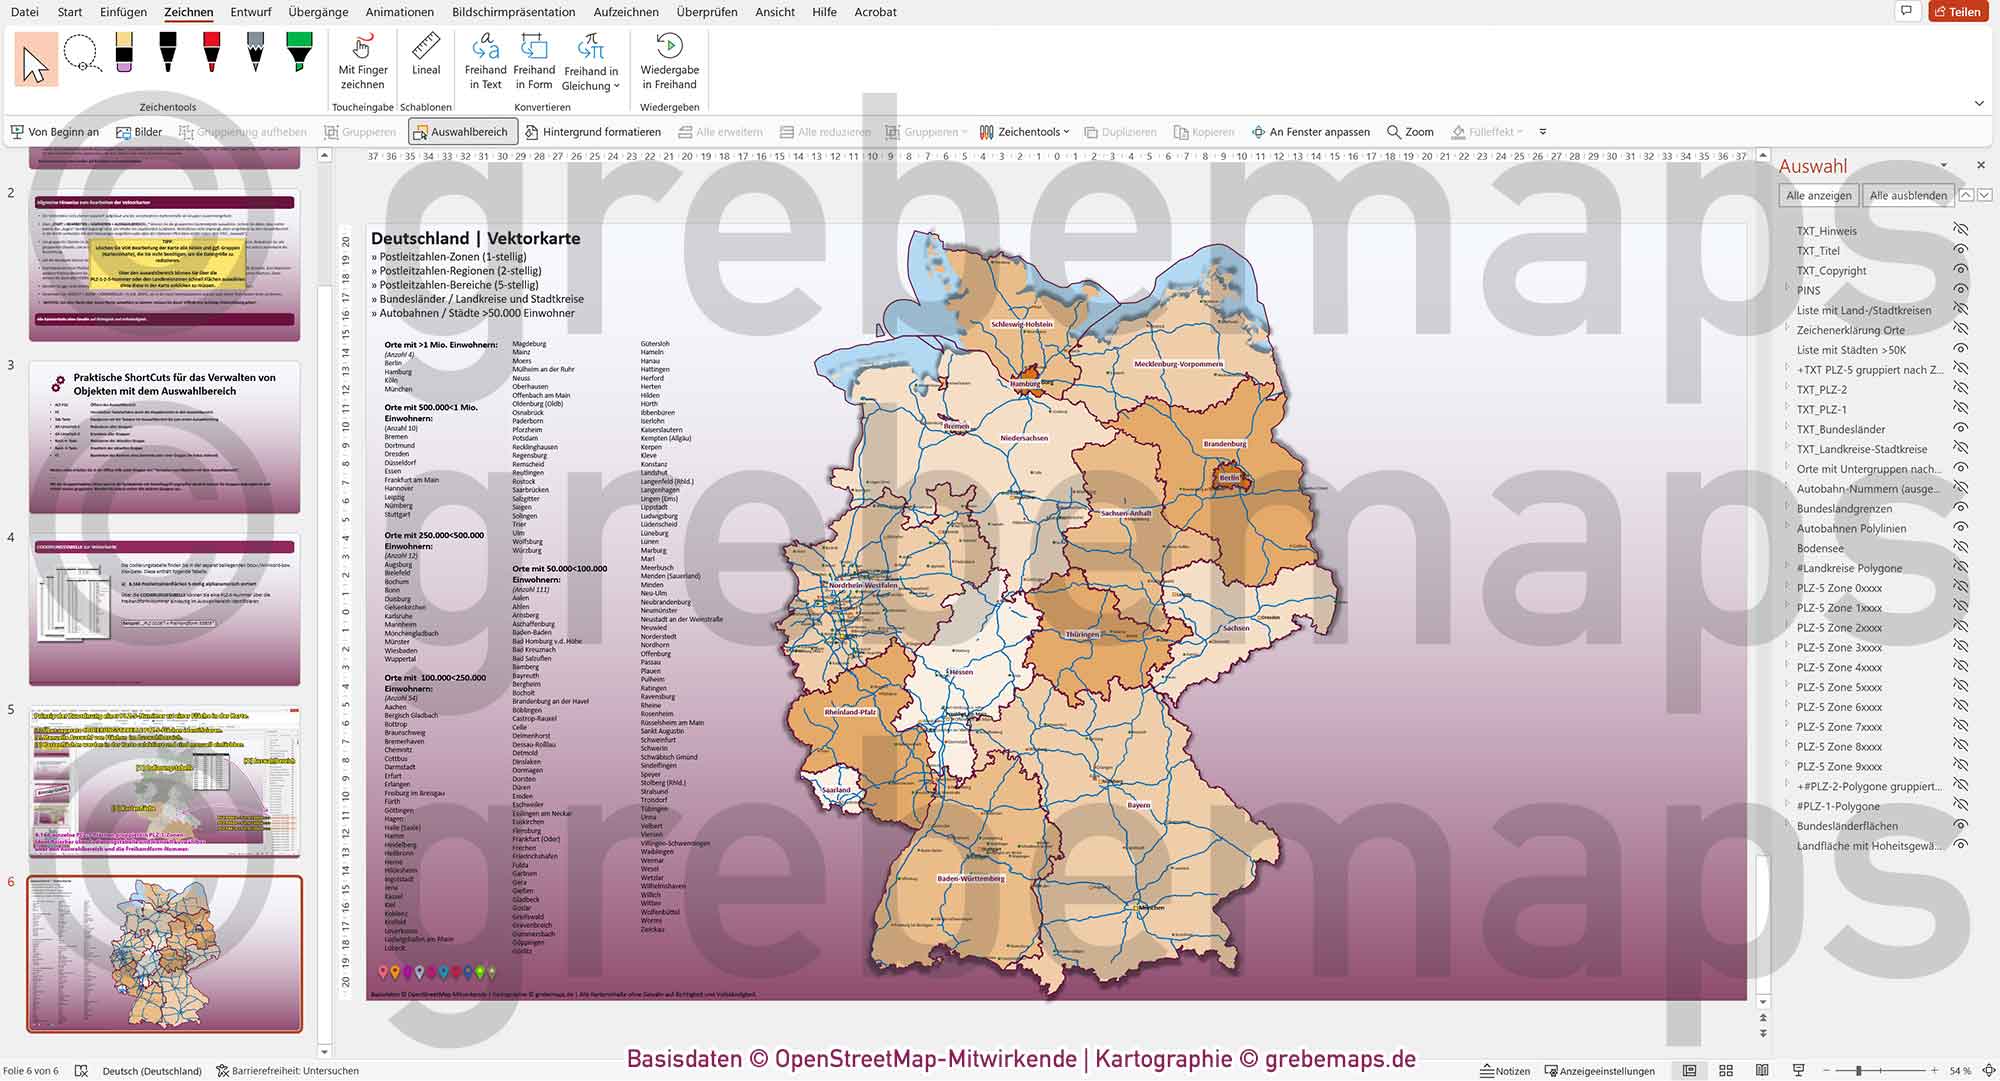Click the Alle ausblenden button
Viewport: 2000px width, 1081px height.
coord(1908,195)
